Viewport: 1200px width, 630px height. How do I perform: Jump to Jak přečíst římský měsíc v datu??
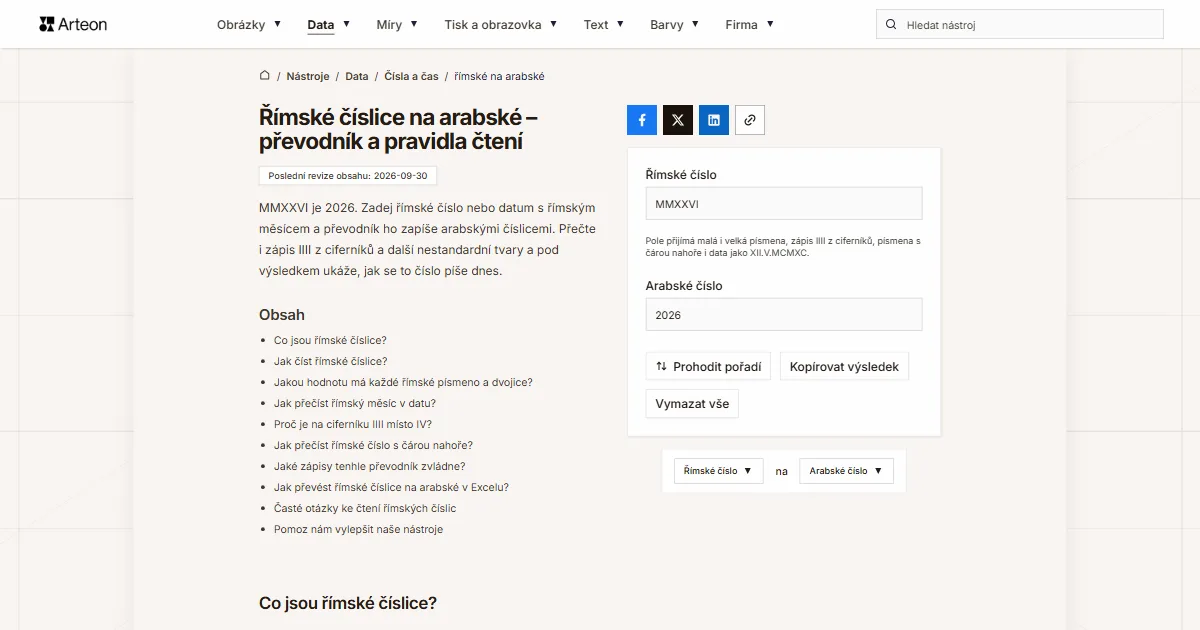pyautogui.click(x=355, y=403)
